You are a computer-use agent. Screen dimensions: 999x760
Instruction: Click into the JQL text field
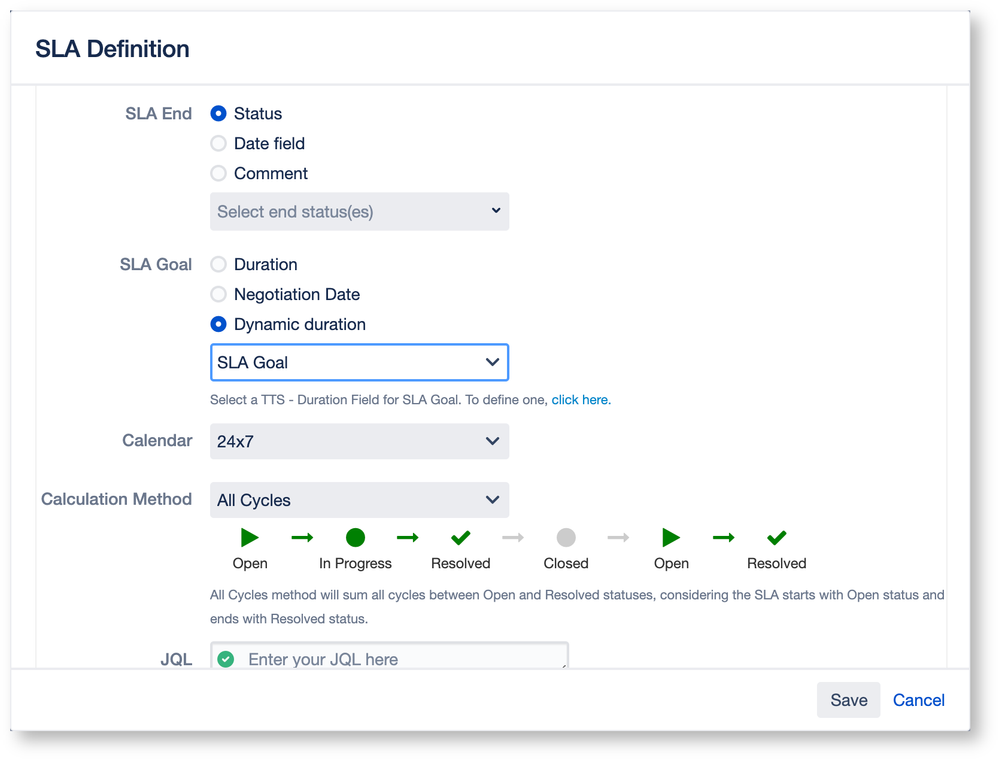pos(400,659)
